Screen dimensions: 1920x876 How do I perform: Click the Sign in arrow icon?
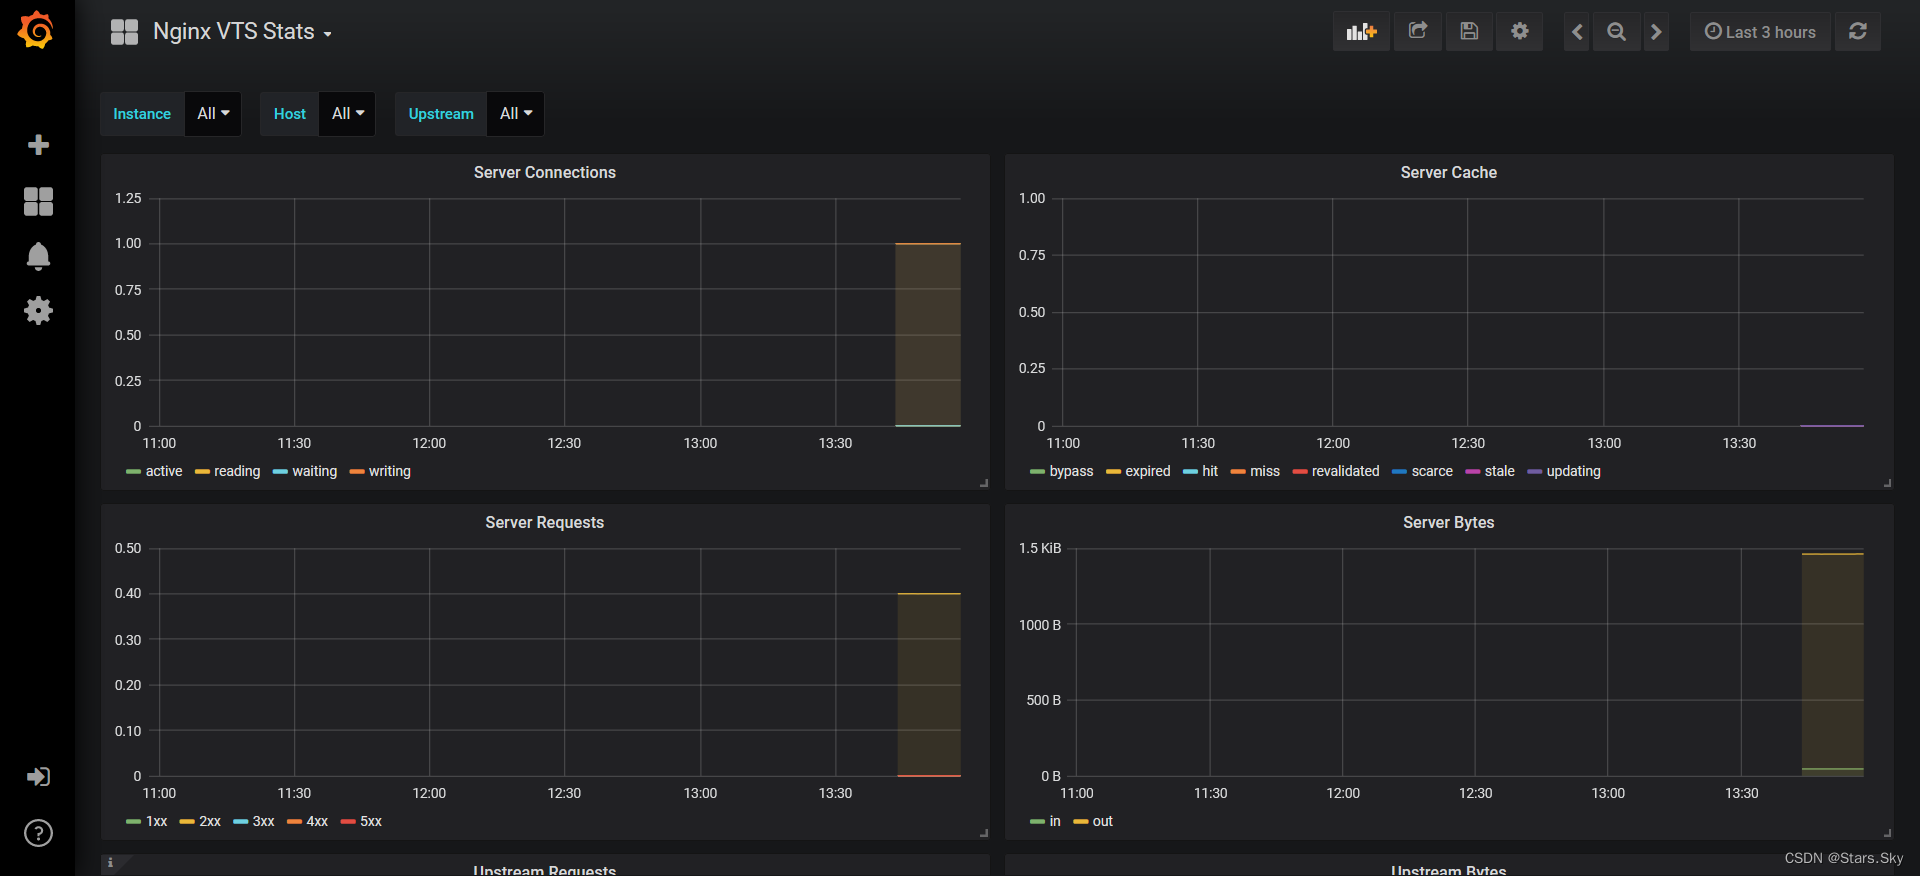[38, 777]
